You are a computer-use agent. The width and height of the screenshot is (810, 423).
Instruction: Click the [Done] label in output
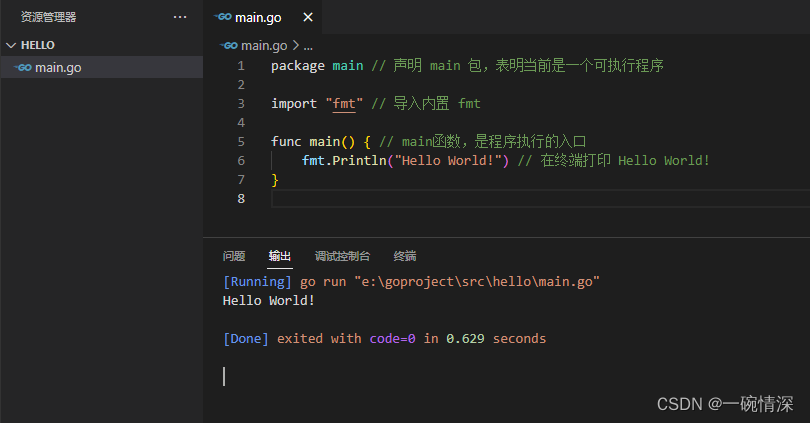245,339
